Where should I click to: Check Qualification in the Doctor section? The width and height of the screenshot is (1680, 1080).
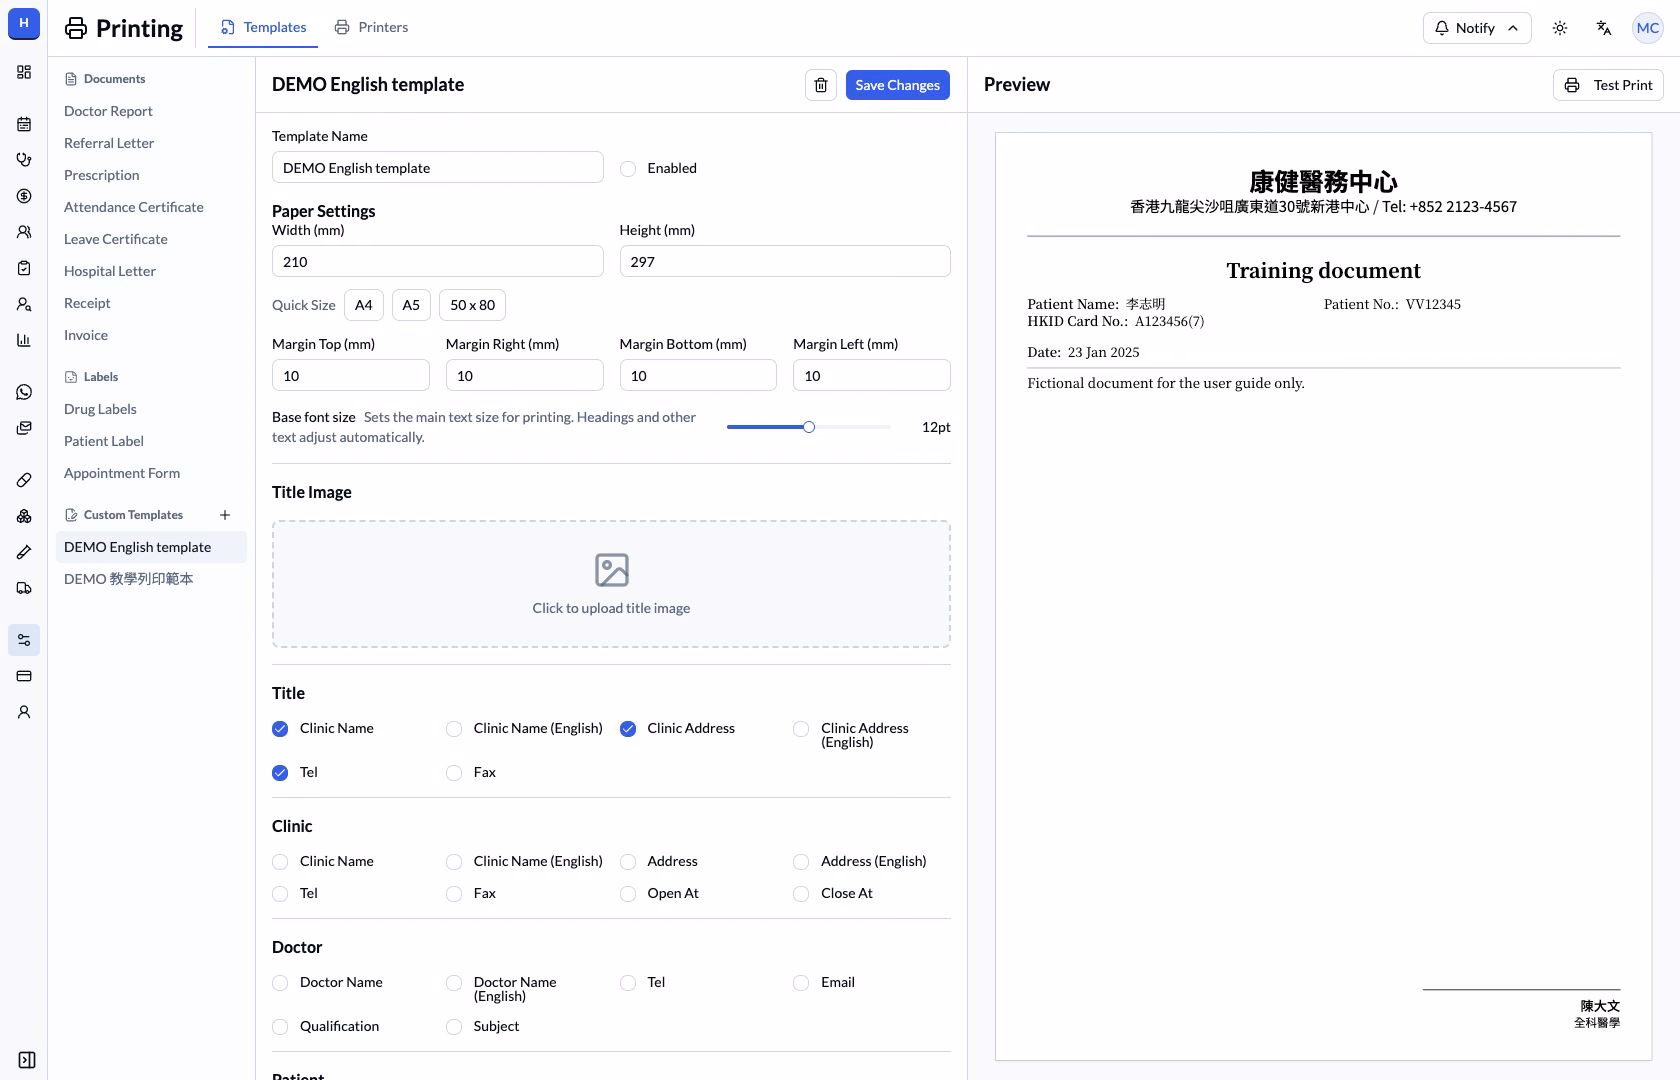280,1027
